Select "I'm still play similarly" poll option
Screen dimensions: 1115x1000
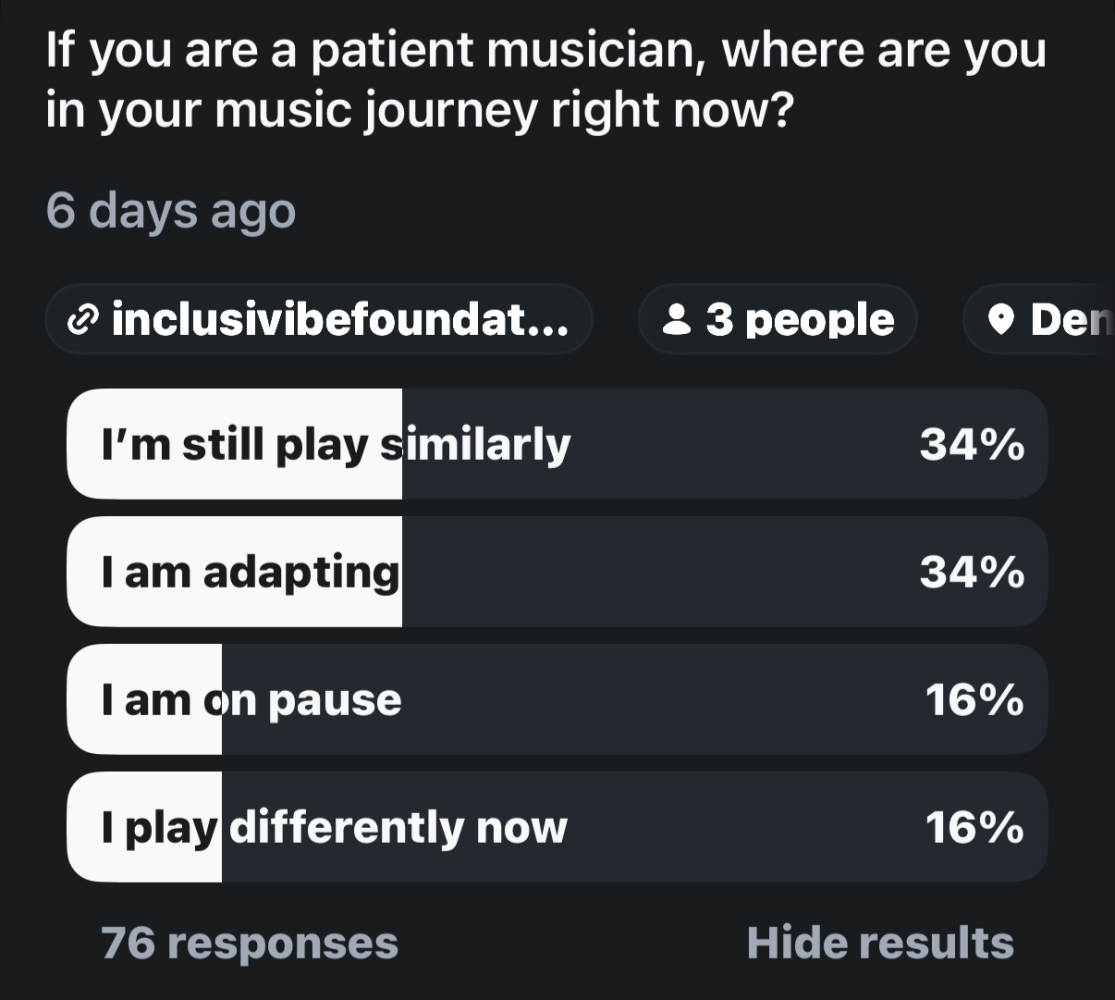pos(557,444)
